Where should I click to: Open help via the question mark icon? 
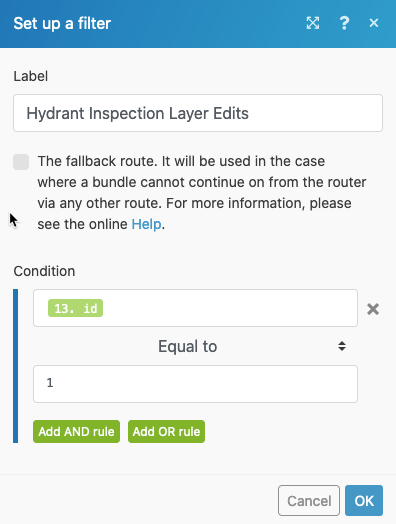(x=344, y=23)
